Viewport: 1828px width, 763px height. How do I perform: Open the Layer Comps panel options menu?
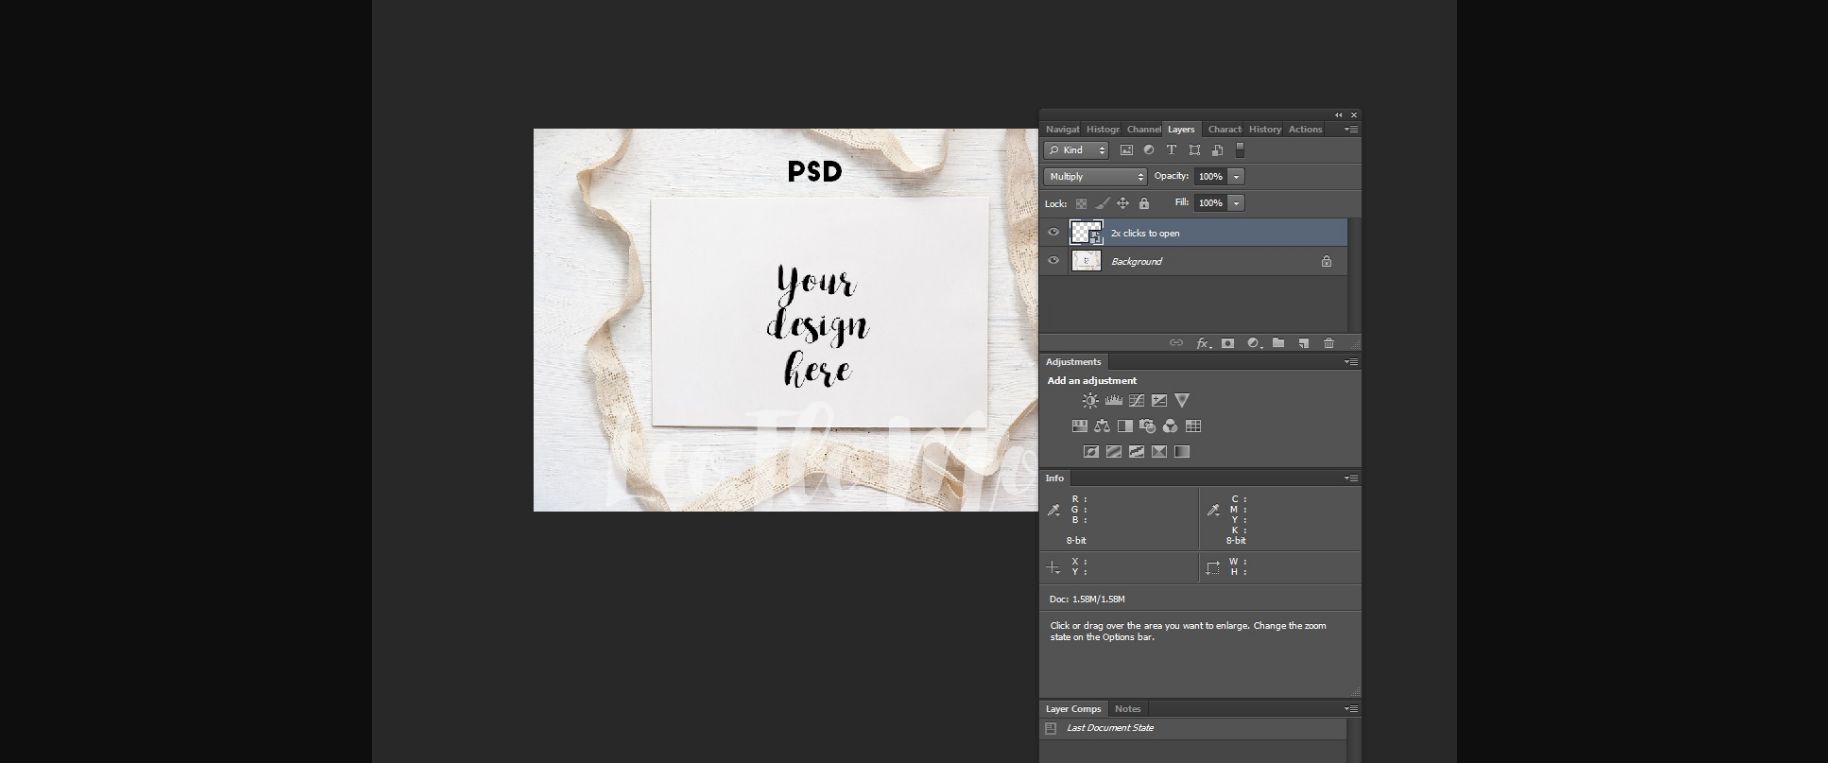pyautogui.click(x=1351, y=709)
